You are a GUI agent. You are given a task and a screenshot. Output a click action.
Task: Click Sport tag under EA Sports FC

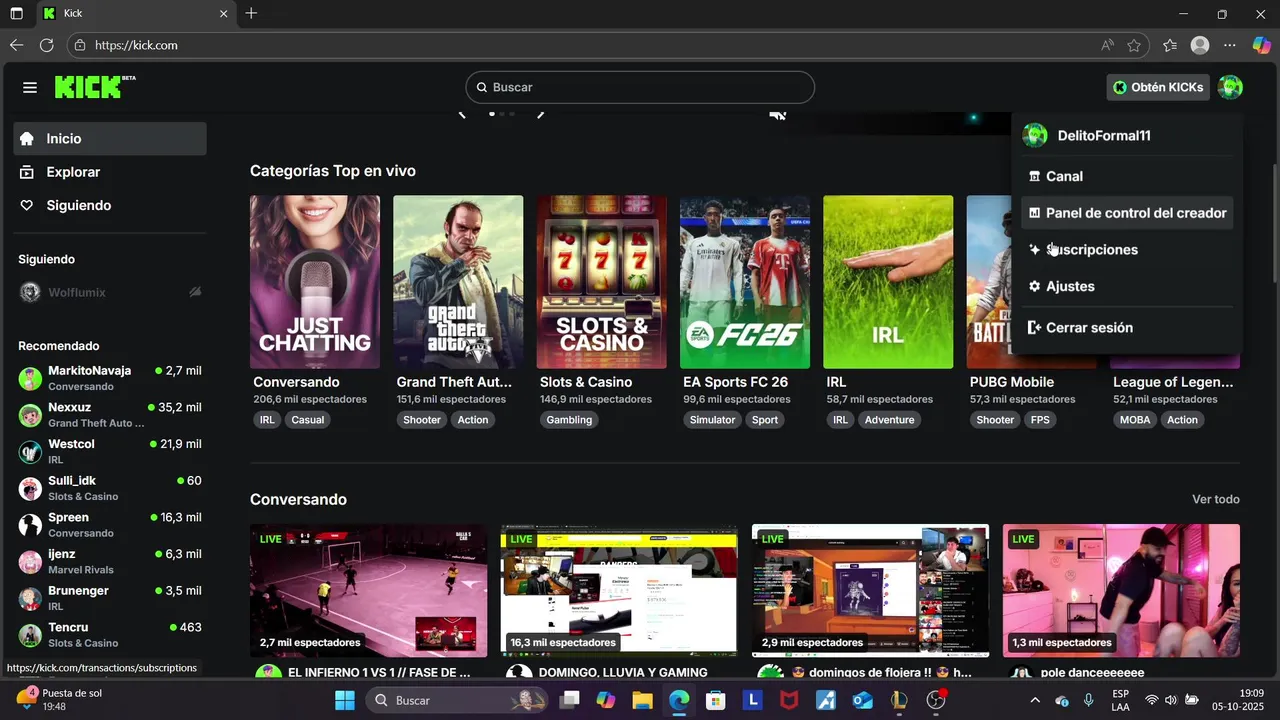765,420
